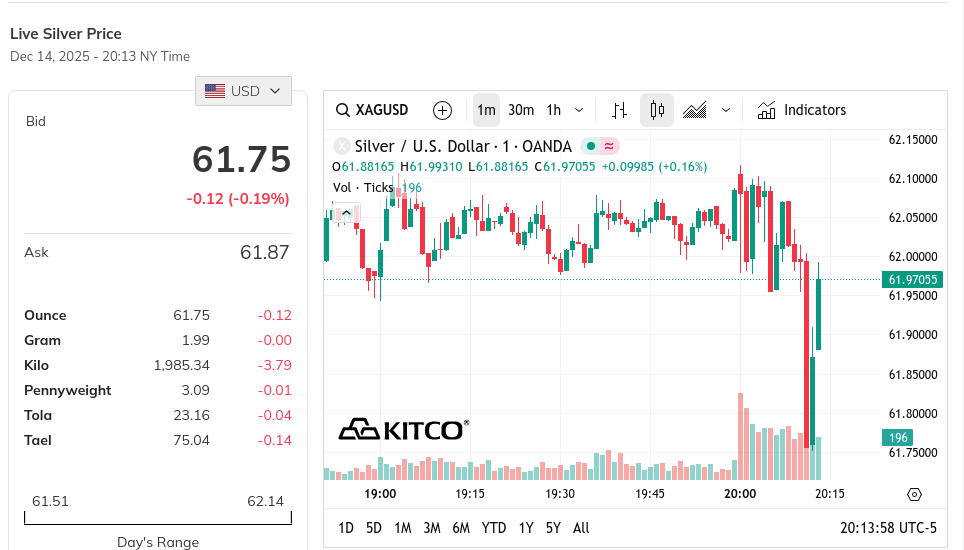The image size is (964, 550).
Task: Click the Pennyweight row label
Action: pyautogui.click(x=68, y=390)
